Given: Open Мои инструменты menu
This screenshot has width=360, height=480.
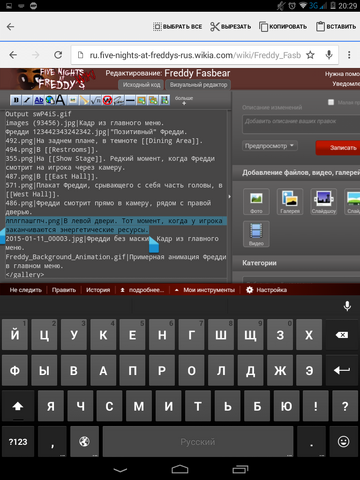Looking at the screenshot, I should point(205,290).
